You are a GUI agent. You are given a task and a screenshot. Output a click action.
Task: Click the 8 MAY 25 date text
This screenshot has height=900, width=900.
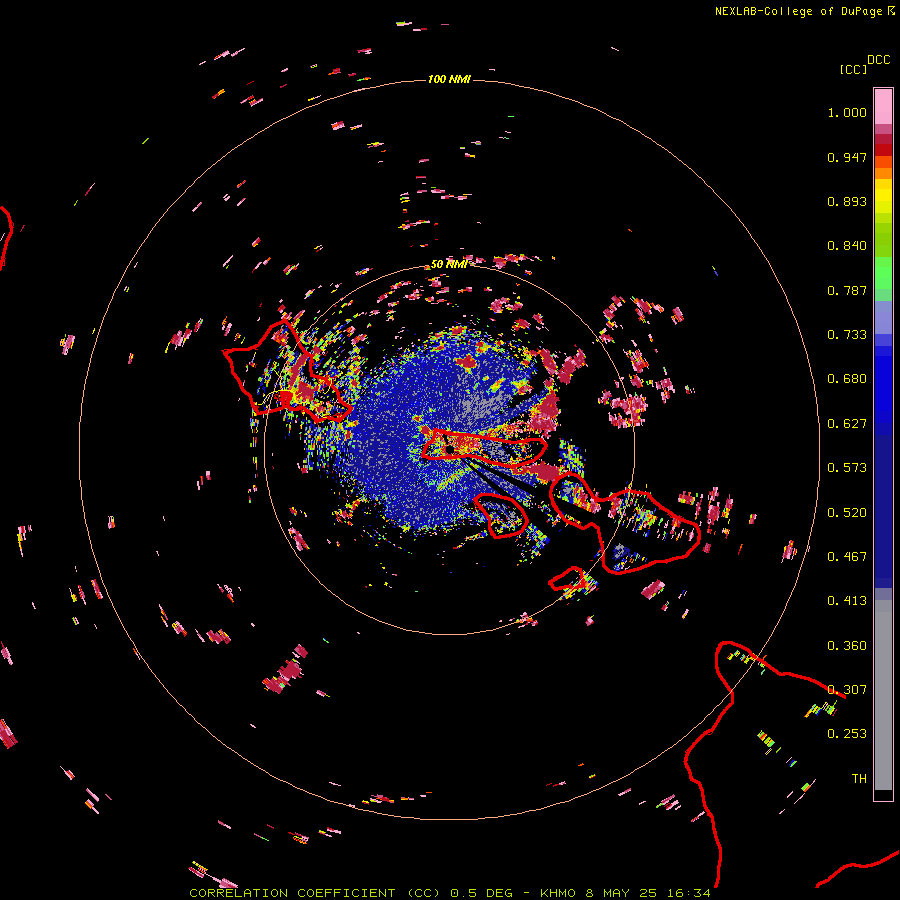(x=622, y=893)
